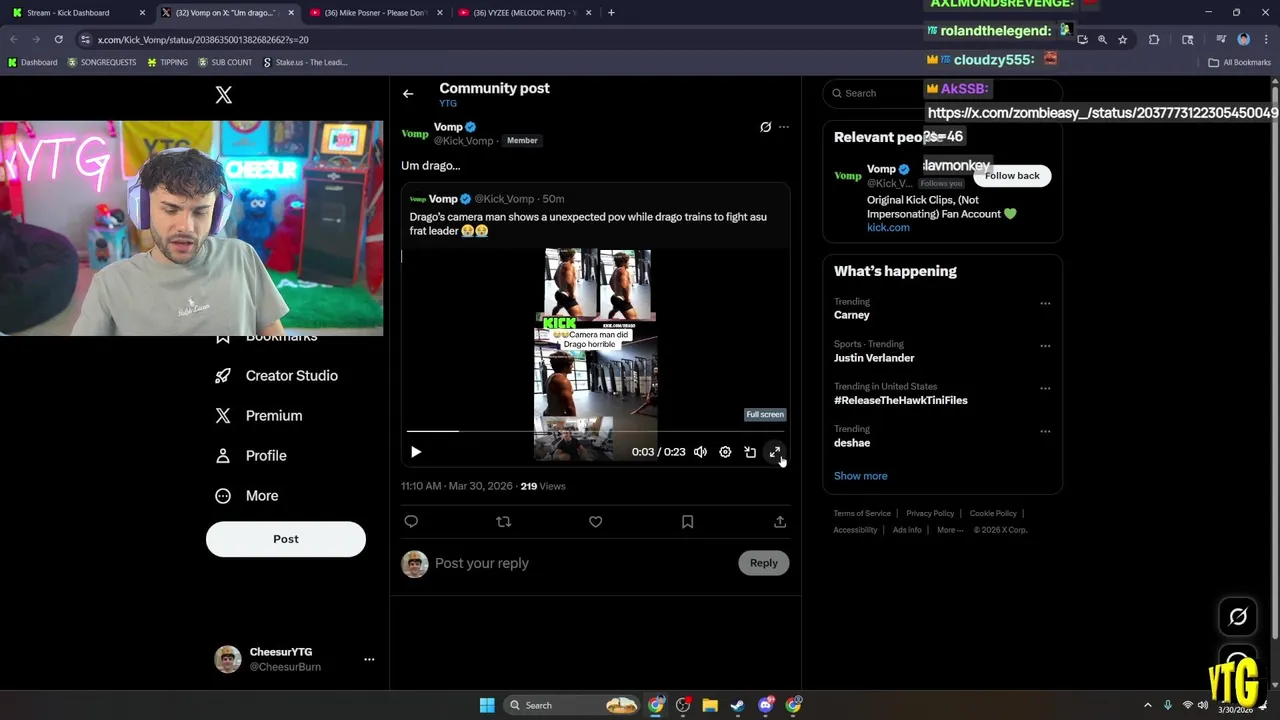Viewport: 1280px width, 720px height.
Task: Click the YTG community label
Action: click(x=448, y=104)
